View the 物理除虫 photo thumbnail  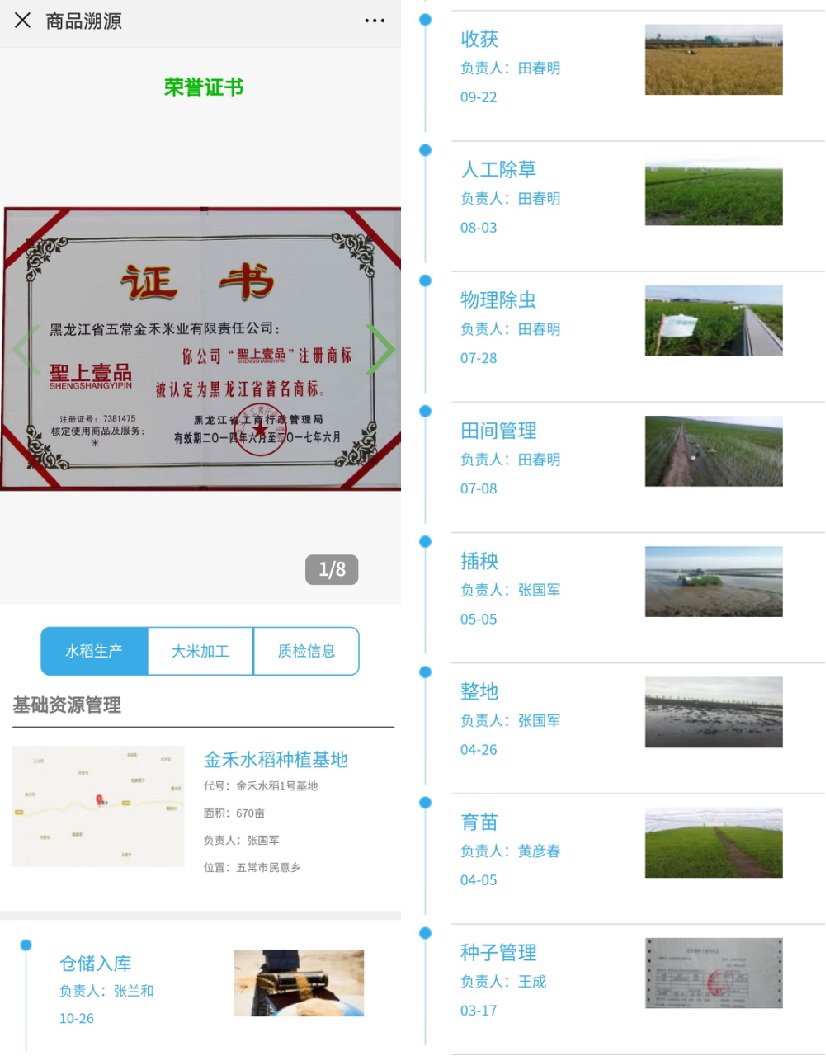click(713, 321)
